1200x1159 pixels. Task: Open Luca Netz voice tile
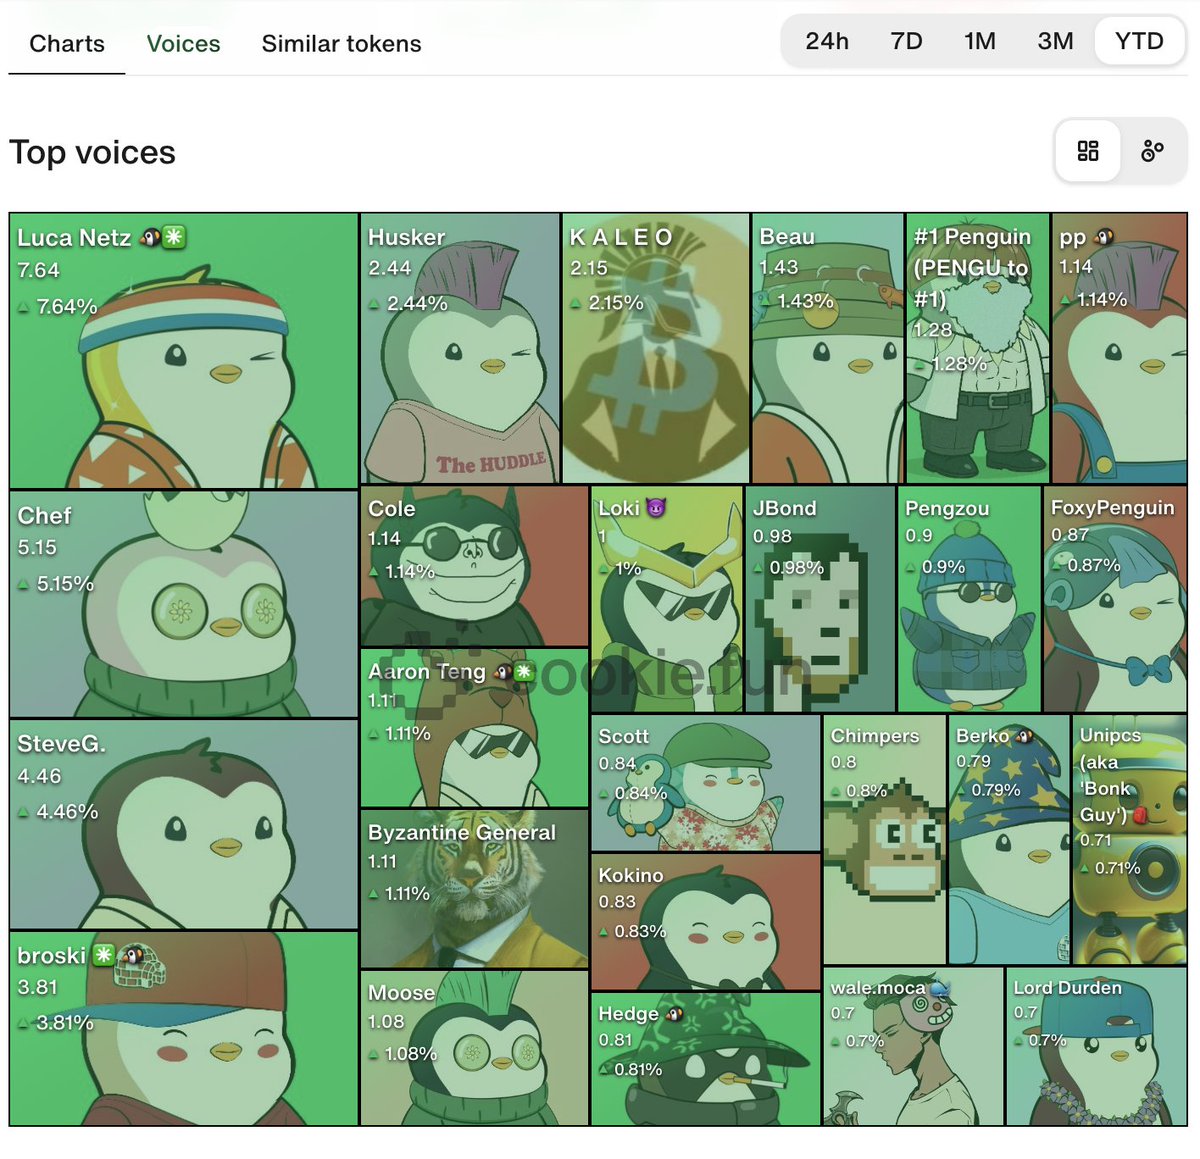click(x=184, y=350)
